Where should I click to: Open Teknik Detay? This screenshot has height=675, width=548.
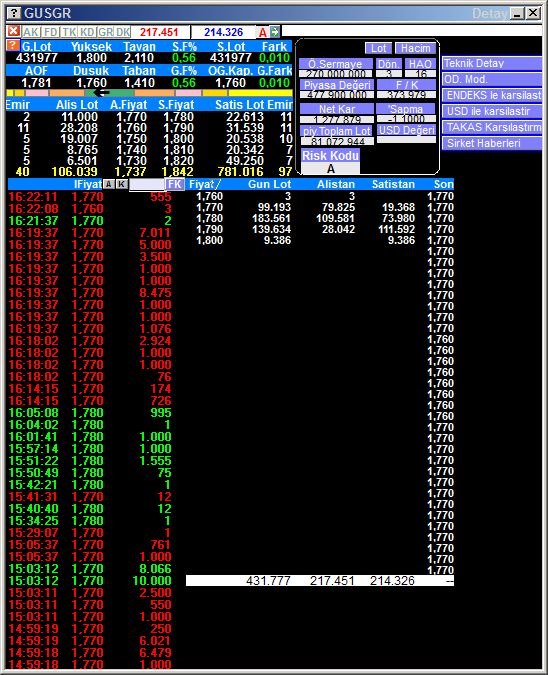[492, 63]
